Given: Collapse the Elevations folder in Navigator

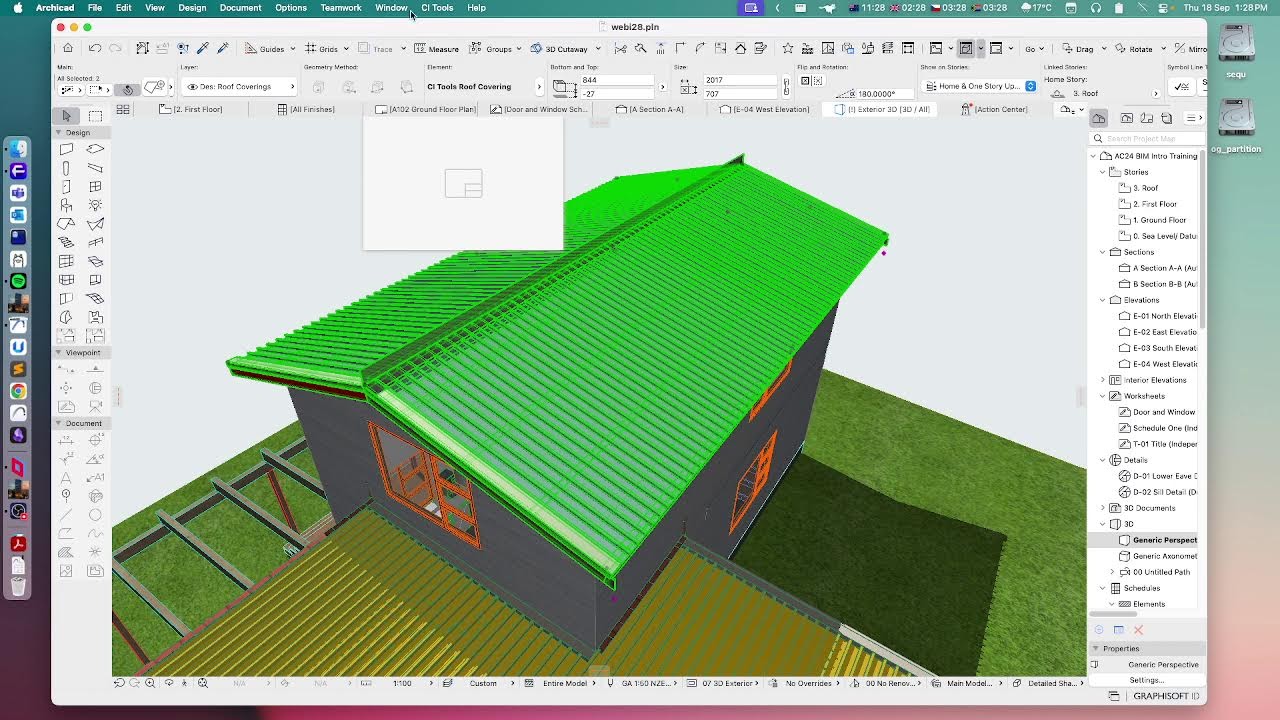Looking at the screenshot, I should [x=1103, y=300].
